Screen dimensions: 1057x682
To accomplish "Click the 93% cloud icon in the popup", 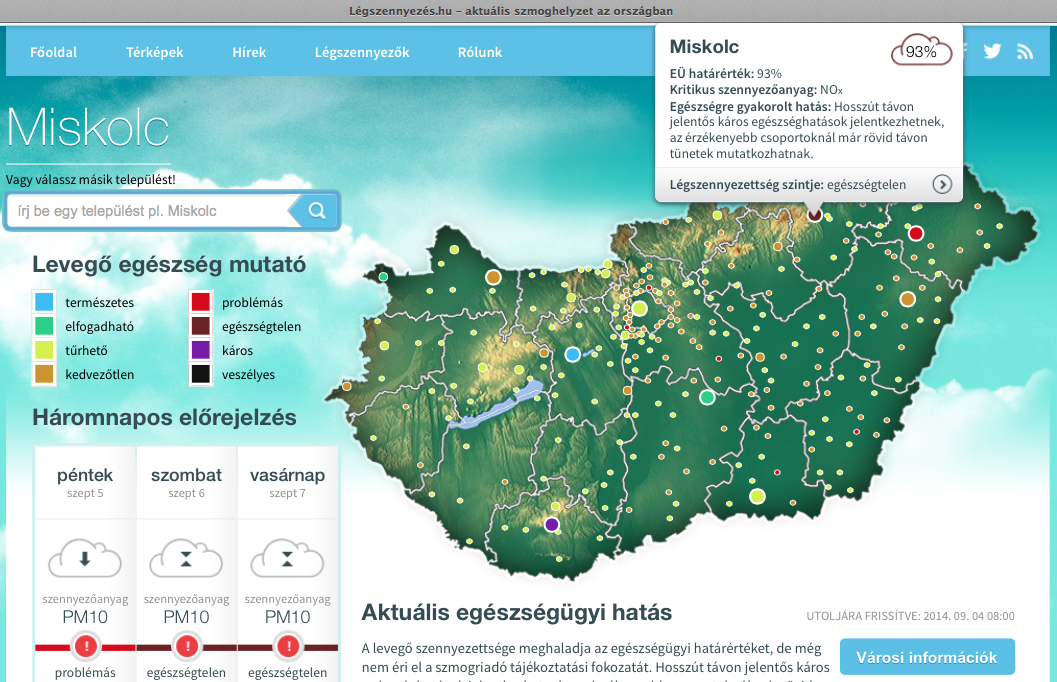I will tap(922, 51).
